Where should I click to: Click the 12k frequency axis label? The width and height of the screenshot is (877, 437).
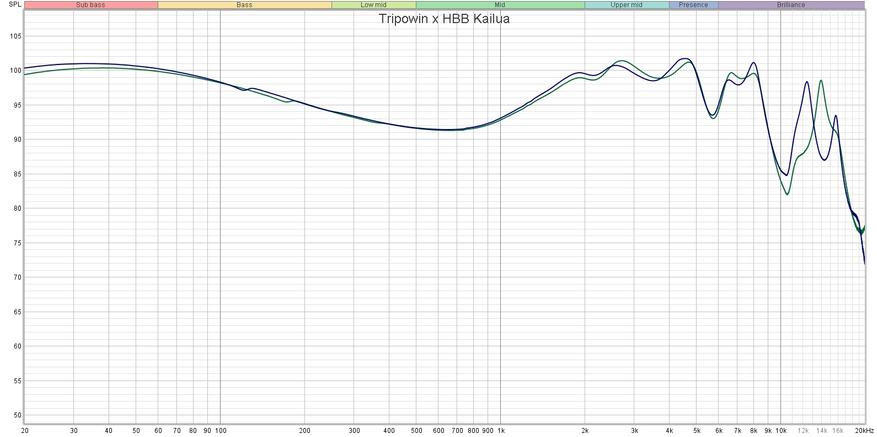click(803, 431)
